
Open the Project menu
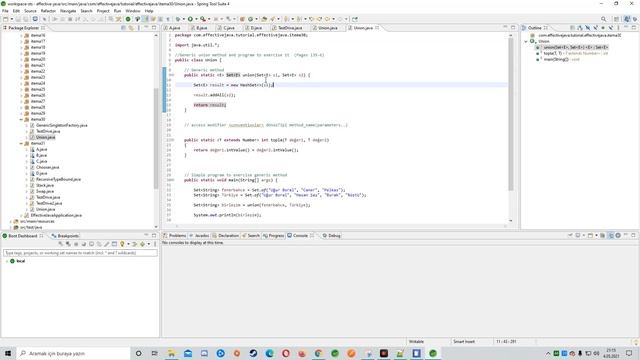pos(103,11)
